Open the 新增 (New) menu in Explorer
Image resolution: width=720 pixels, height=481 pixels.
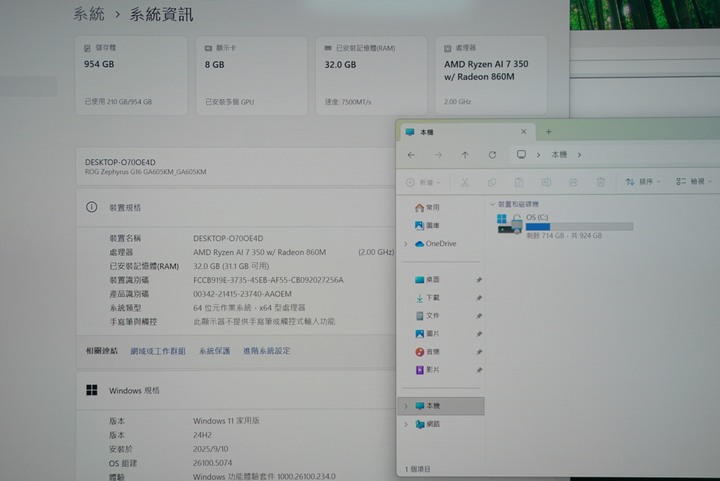423,182
